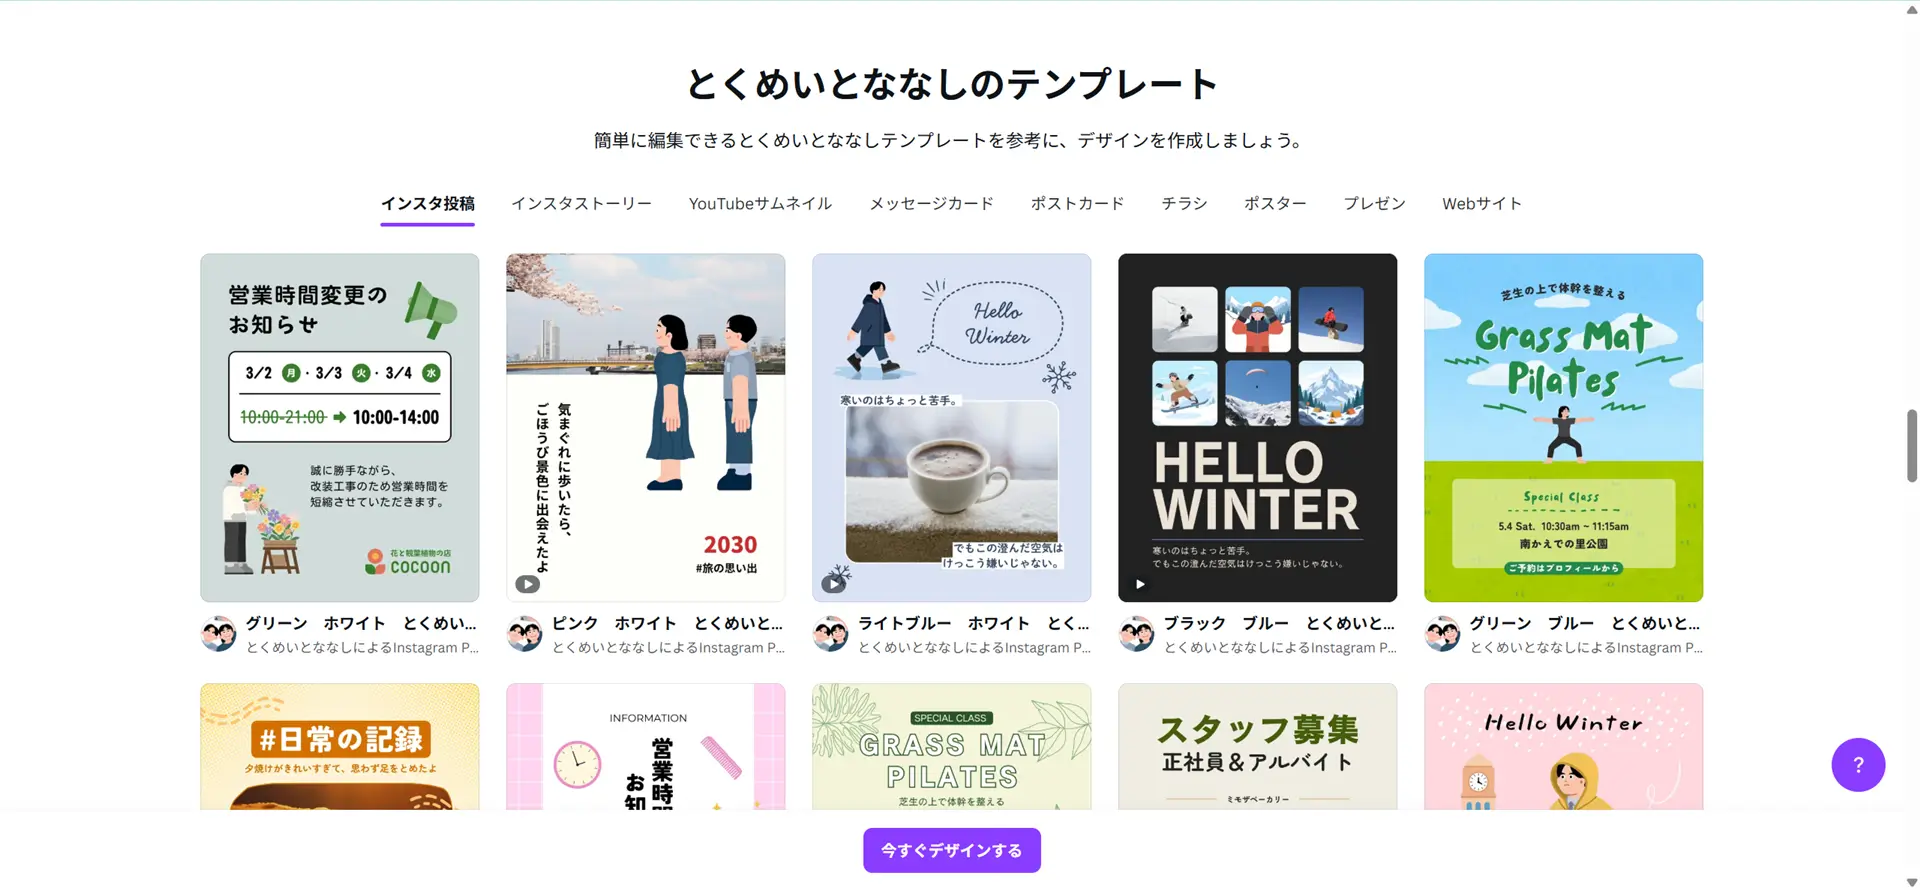Click the creator avatar beside the グリーン ホワイト template title
Image resolution: width=1920 pixels, height=890 pixels.
coord(219,634)
